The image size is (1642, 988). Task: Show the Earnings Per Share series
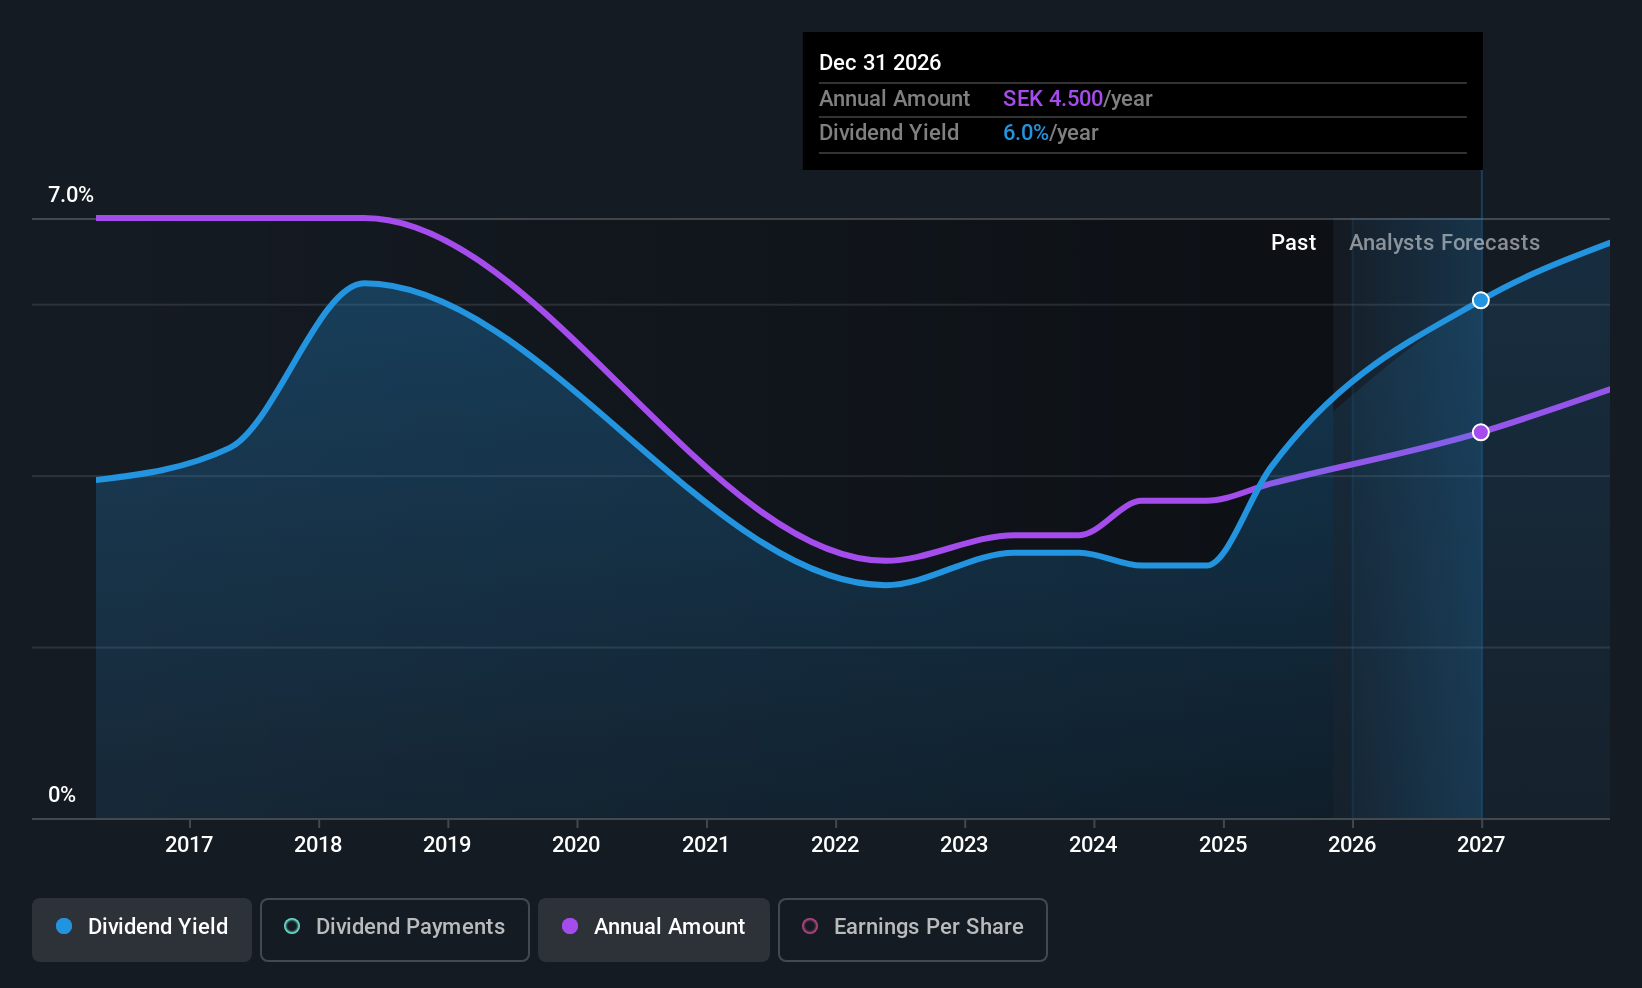[912, 929]
